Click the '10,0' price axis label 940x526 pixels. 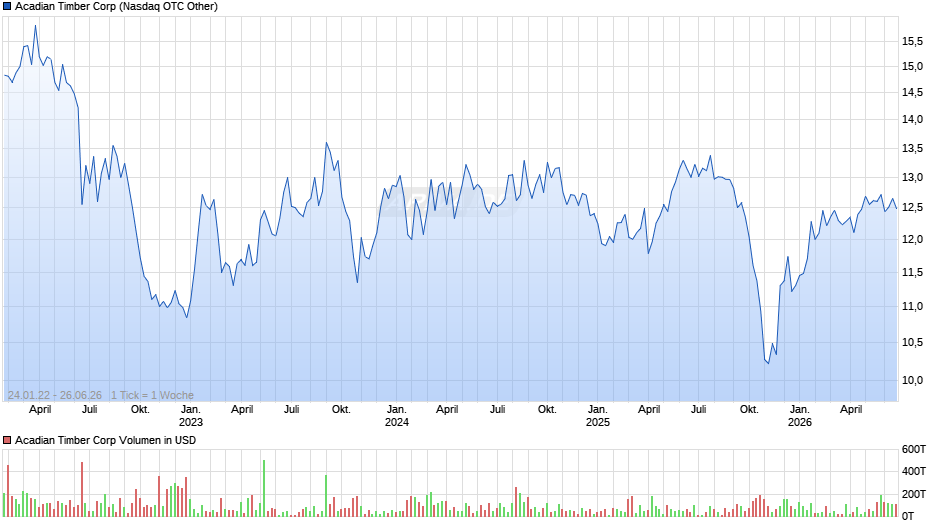point(912,380)
